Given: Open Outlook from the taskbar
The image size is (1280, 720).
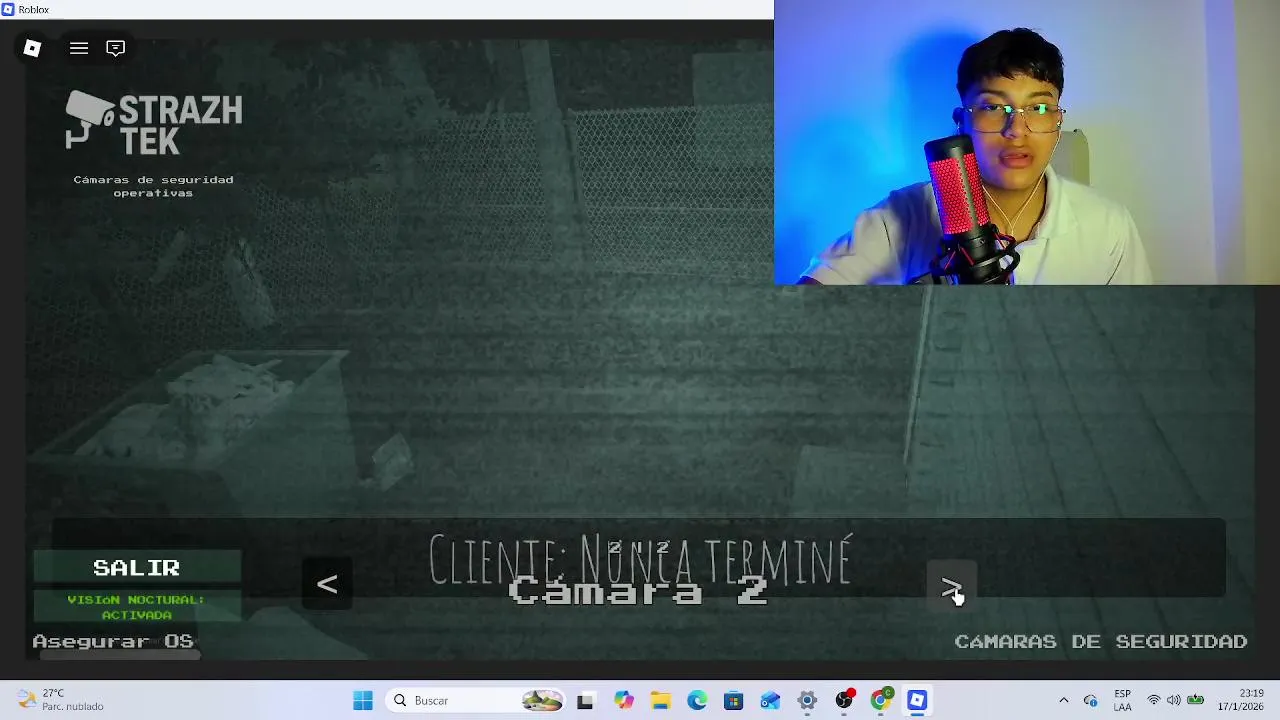Looking at the screenshot, I should (x=770, y=701).
